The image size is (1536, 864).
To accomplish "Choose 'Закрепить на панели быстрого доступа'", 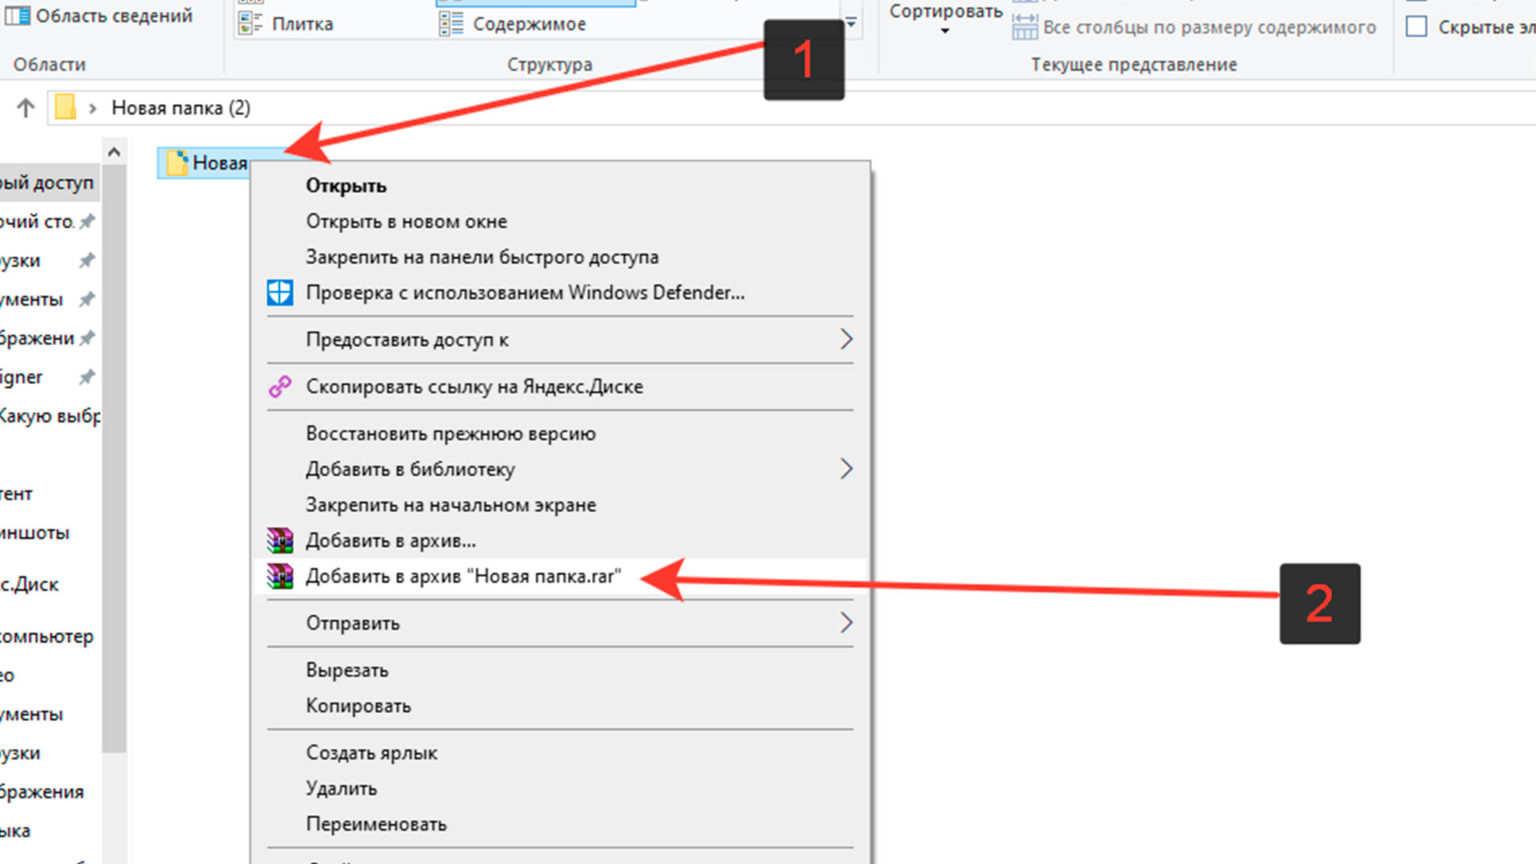I will [482, 257].
